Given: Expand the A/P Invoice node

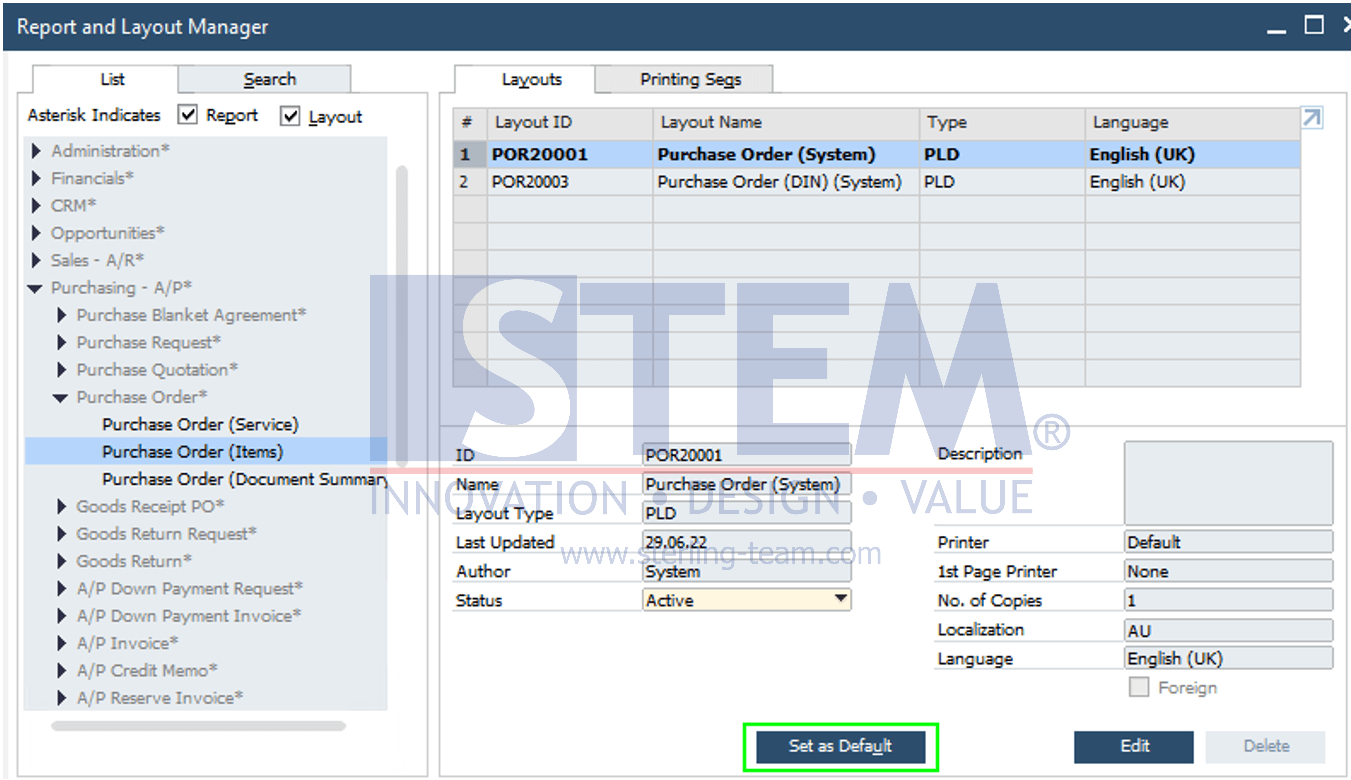Looking at the screenshot, I should coord(62,643).
